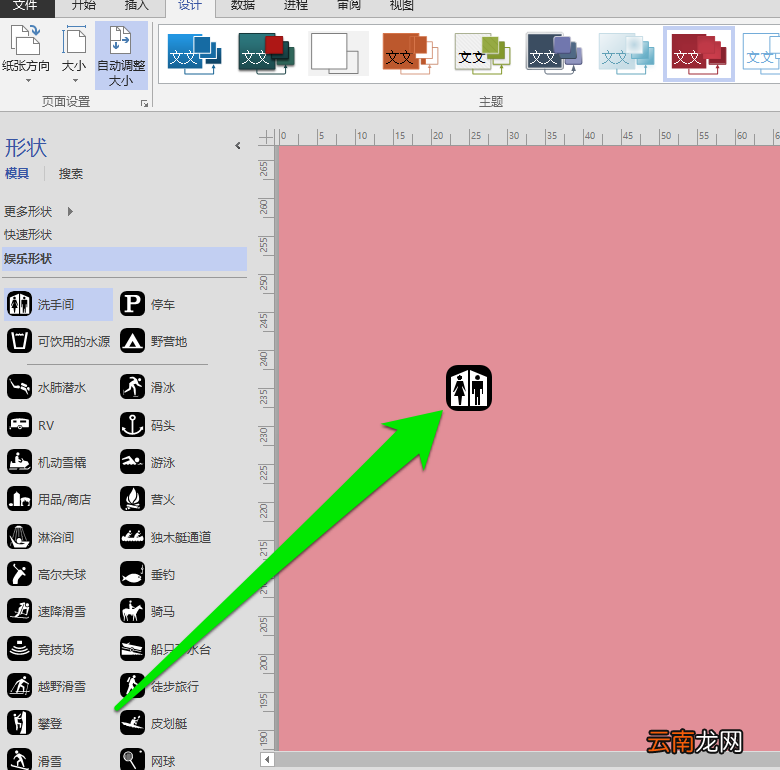Apply the dark green and red theme
The height and width of the screenshot is (770, 780).
pos(266,54)
